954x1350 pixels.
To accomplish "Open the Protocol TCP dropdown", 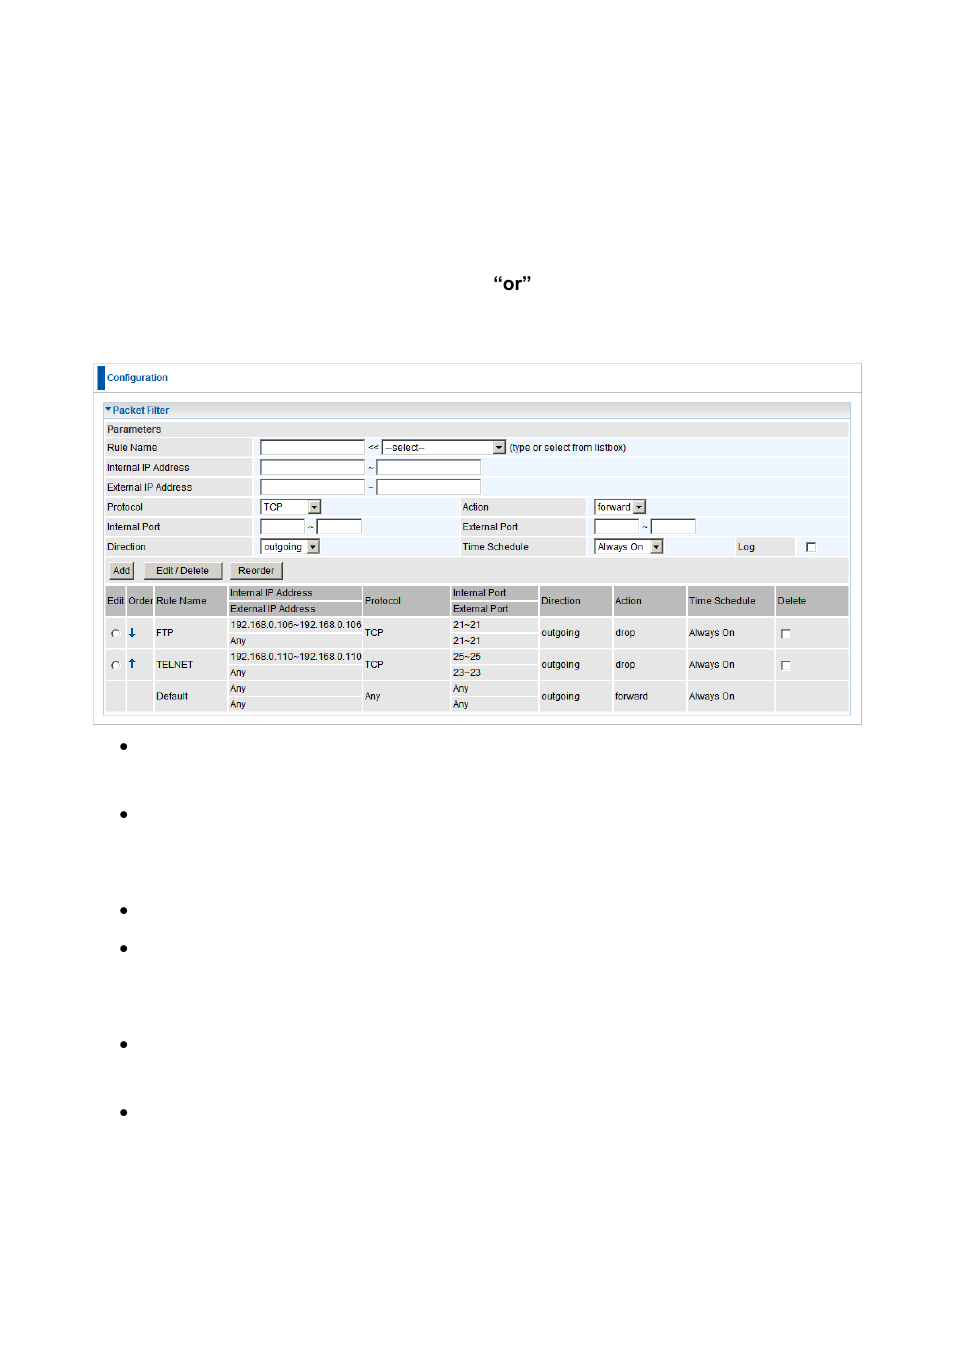I will (x=291, y=507).
